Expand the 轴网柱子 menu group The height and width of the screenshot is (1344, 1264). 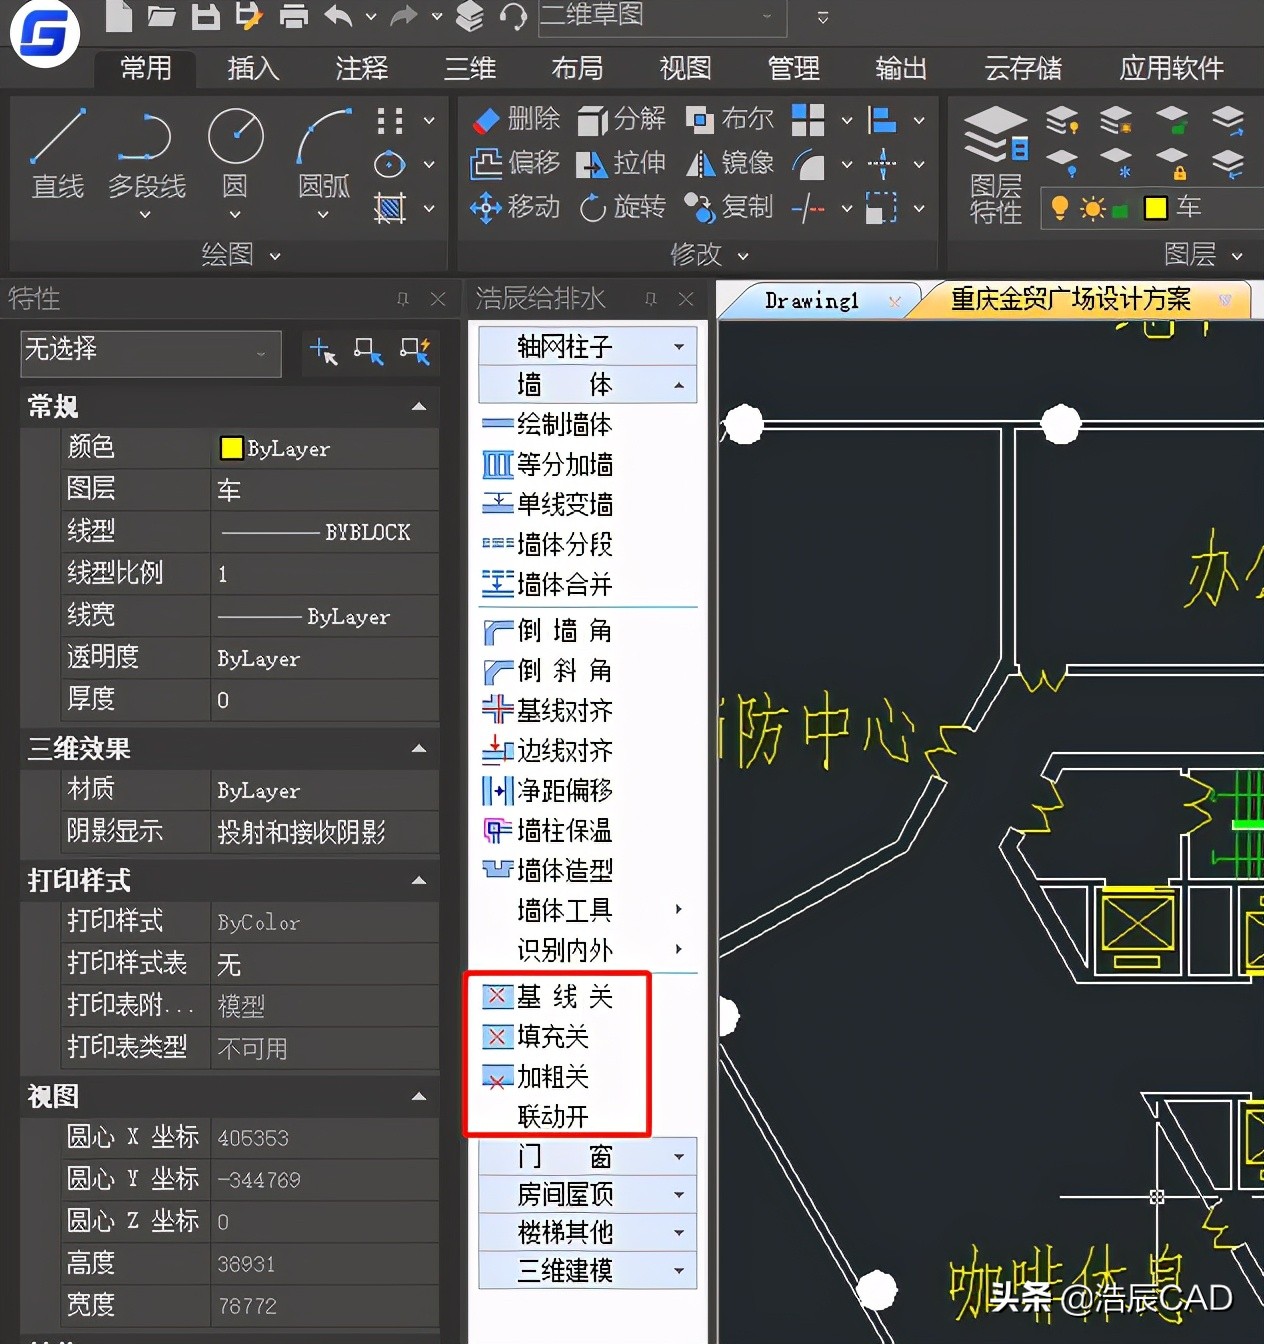(588, 347)
